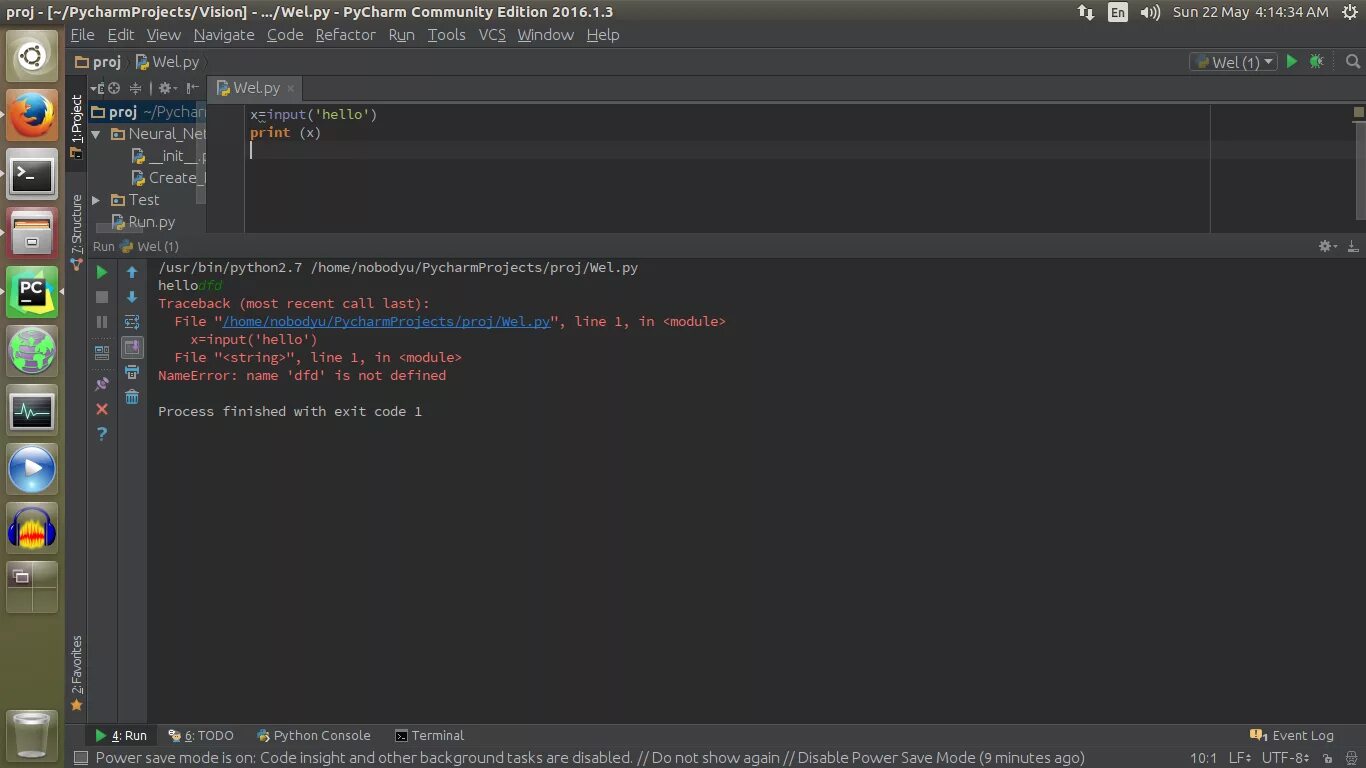This screenshot has width=1366, height=768.
Task: Open the Terminal tool window
Action: pos(429,735)
